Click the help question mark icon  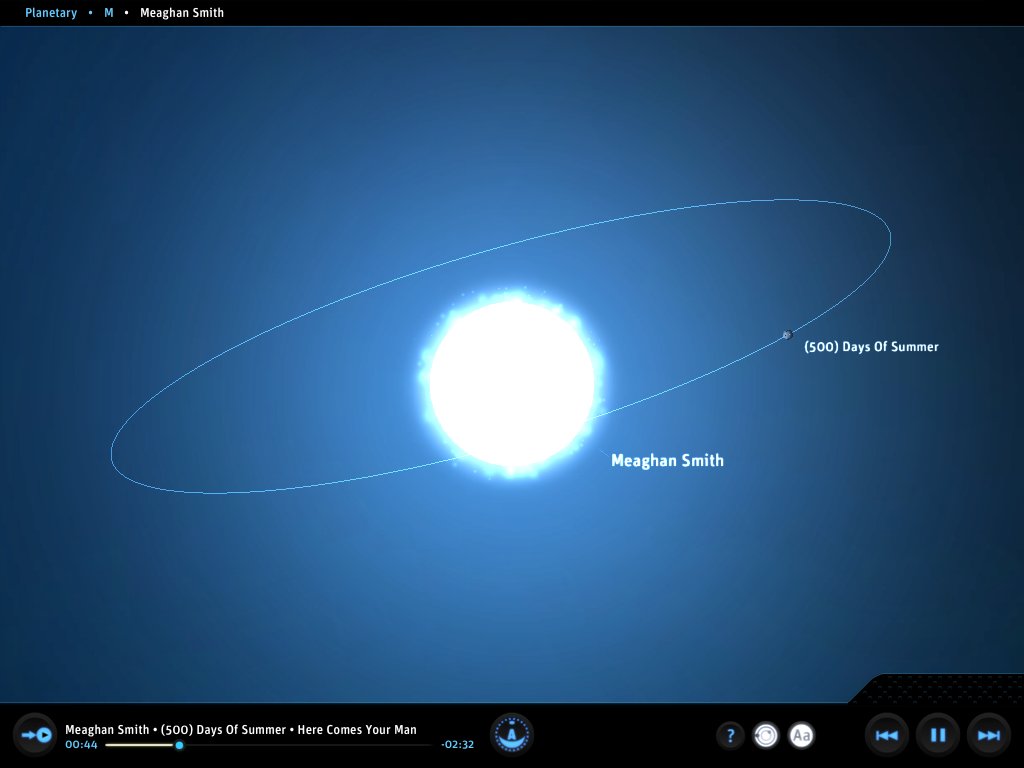click(x=731, y=735)
